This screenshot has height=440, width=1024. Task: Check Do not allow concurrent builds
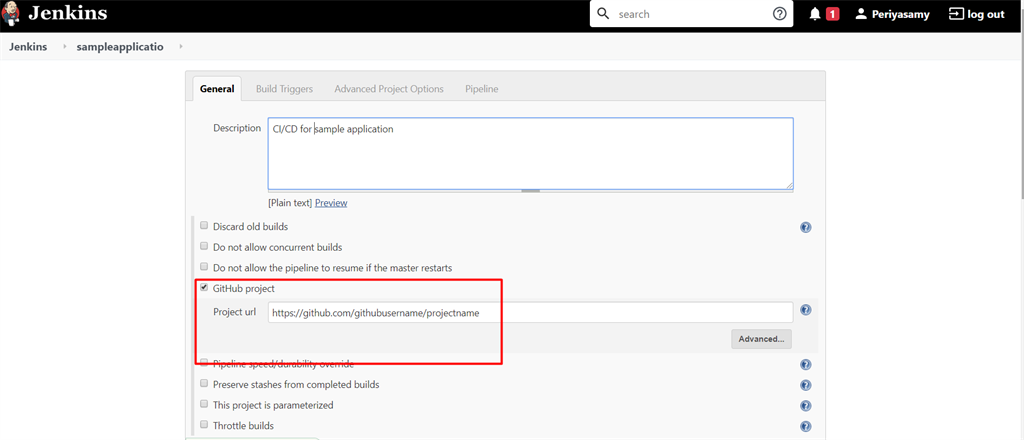(204, 247)
